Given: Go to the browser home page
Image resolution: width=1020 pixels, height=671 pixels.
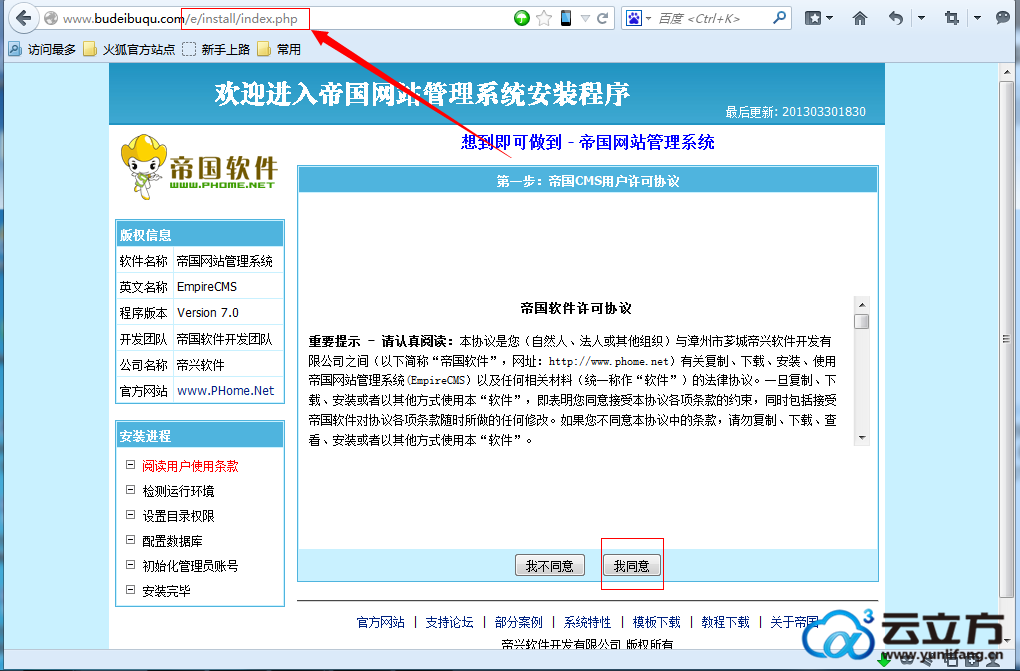Looking at the screenshot, I should point(860,18).
